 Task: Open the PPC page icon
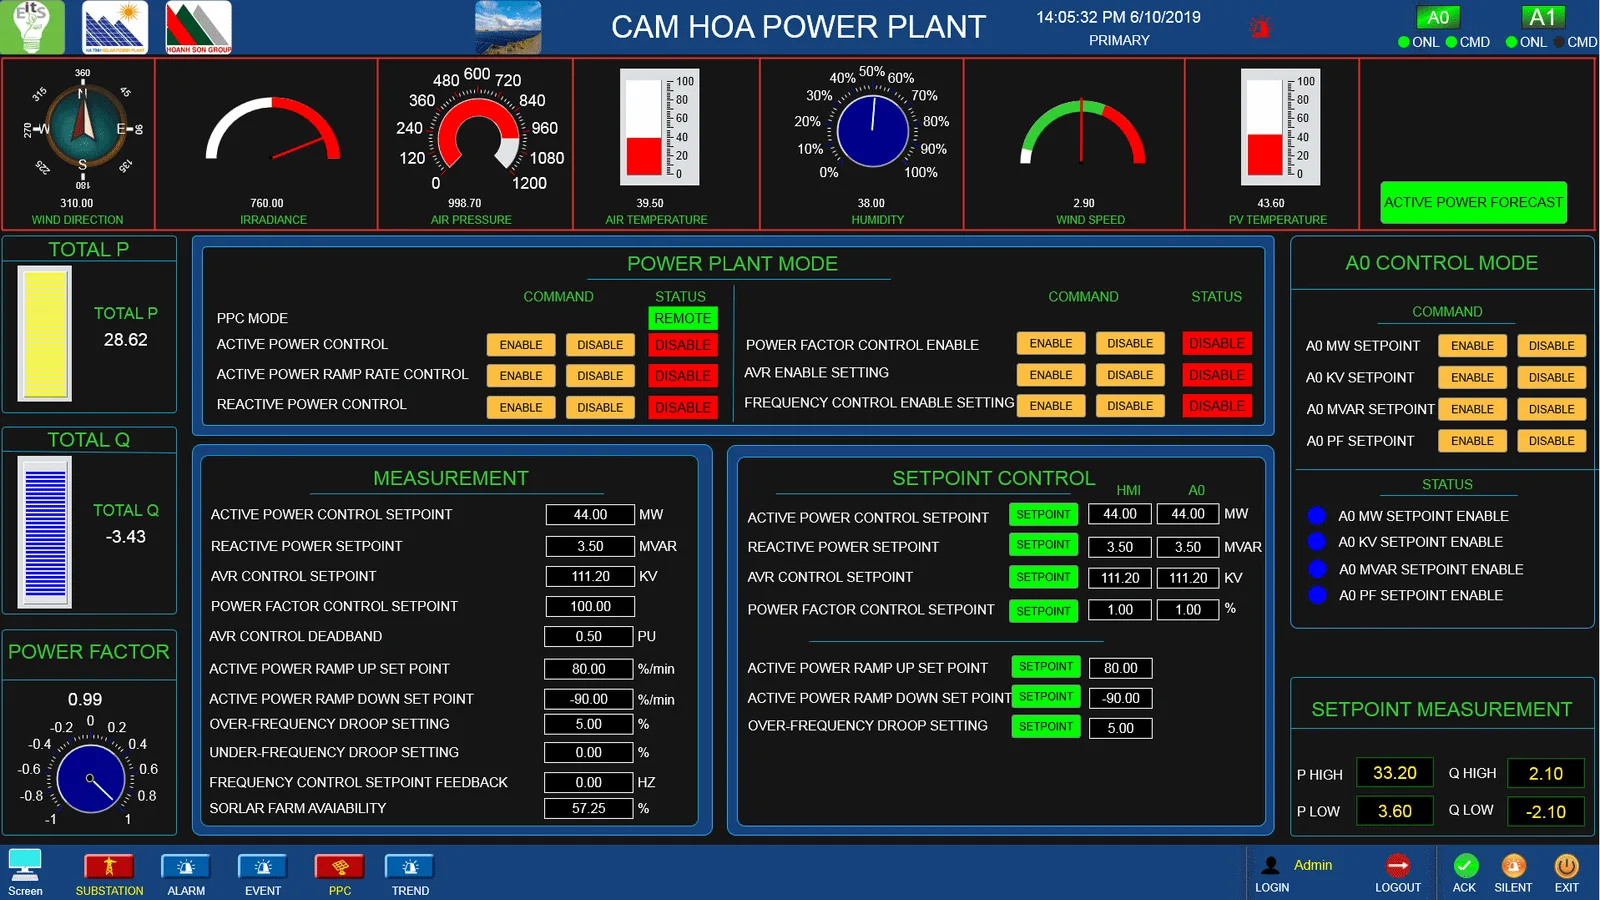coord(340,866)
